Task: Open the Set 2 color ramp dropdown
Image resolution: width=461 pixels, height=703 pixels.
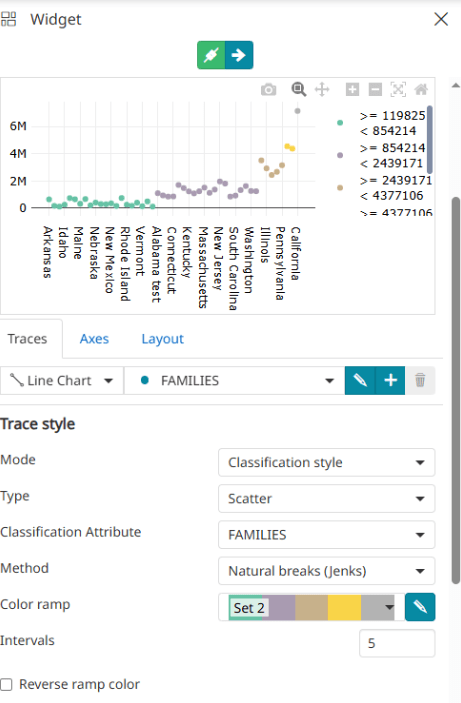Action: (x=311, y=607)
